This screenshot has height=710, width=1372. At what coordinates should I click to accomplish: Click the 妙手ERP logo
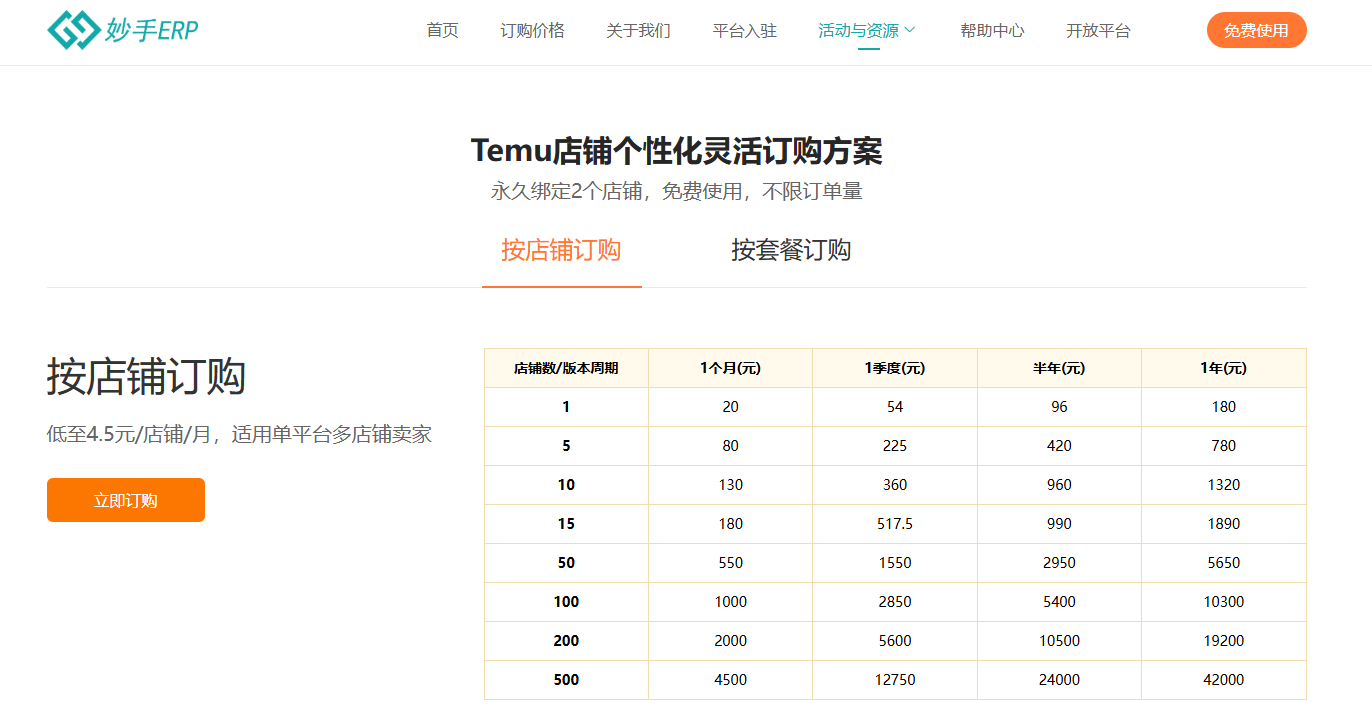tap(123, 30)
